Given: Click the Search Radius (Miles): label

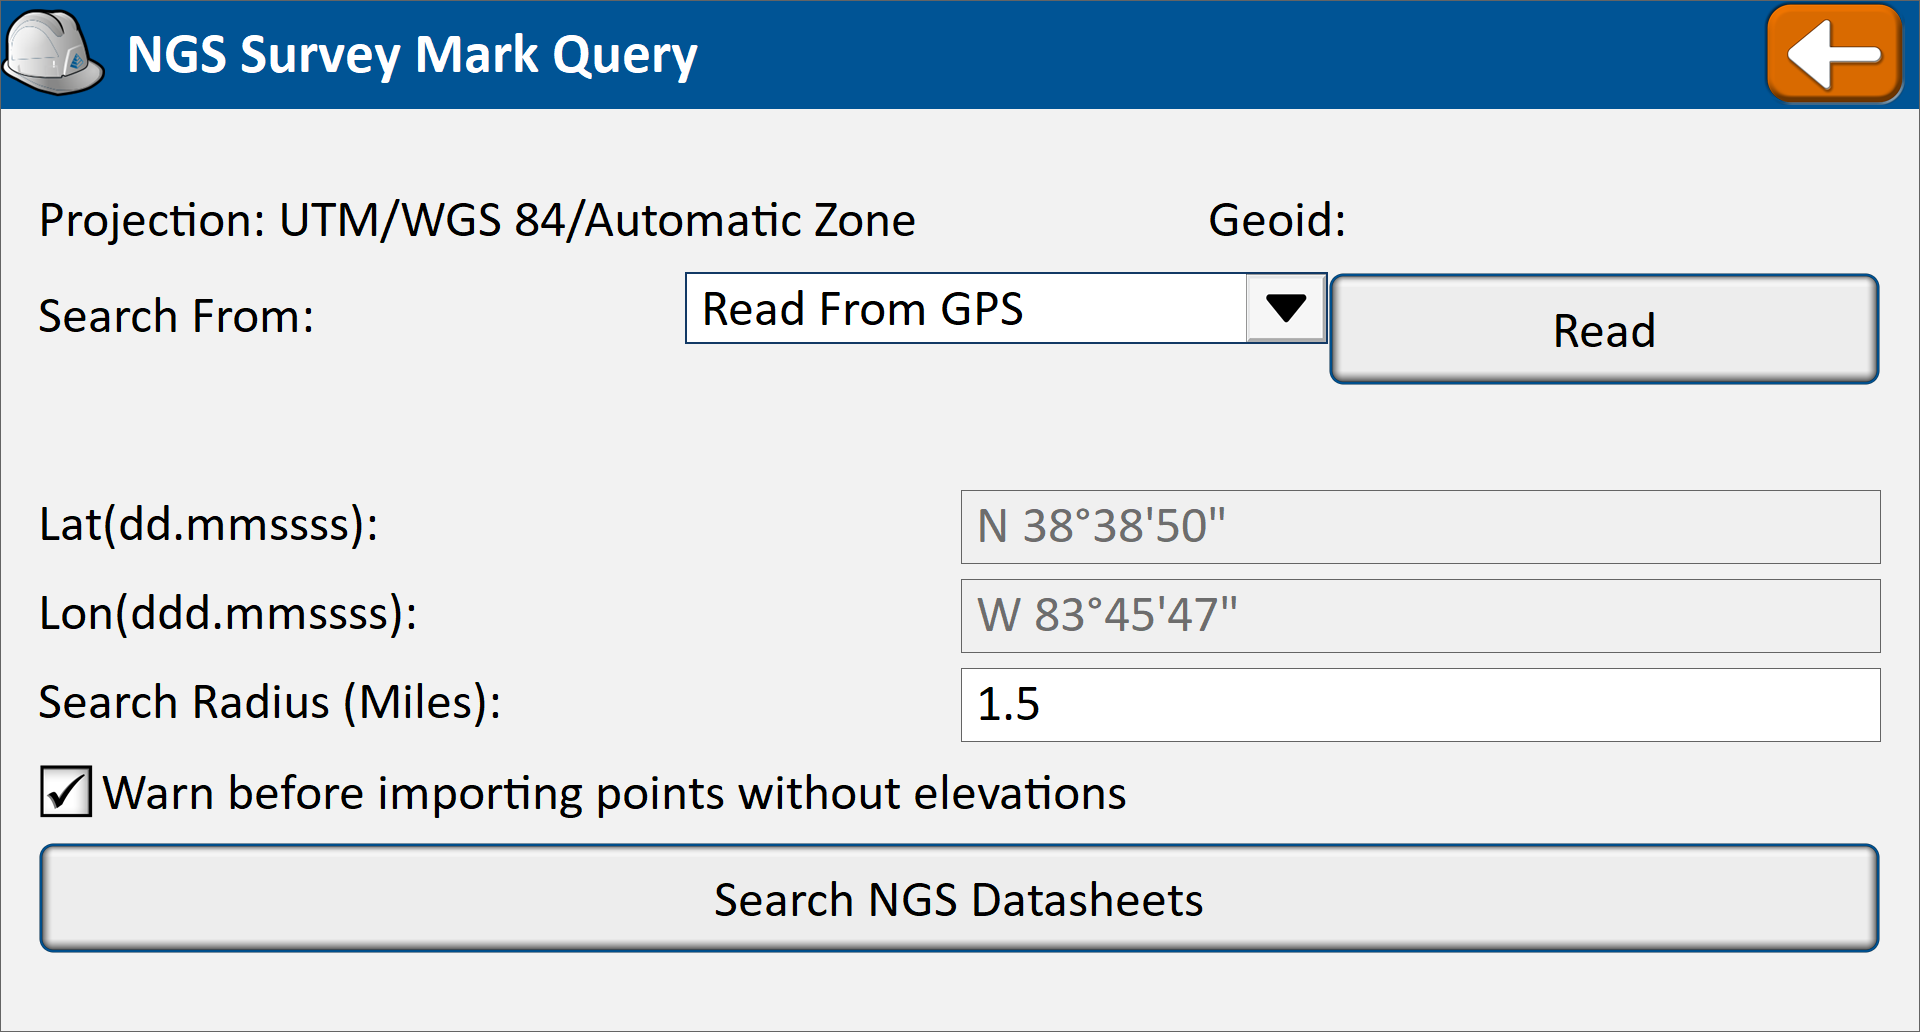Looking at the screenshot, I should [270, 702].
